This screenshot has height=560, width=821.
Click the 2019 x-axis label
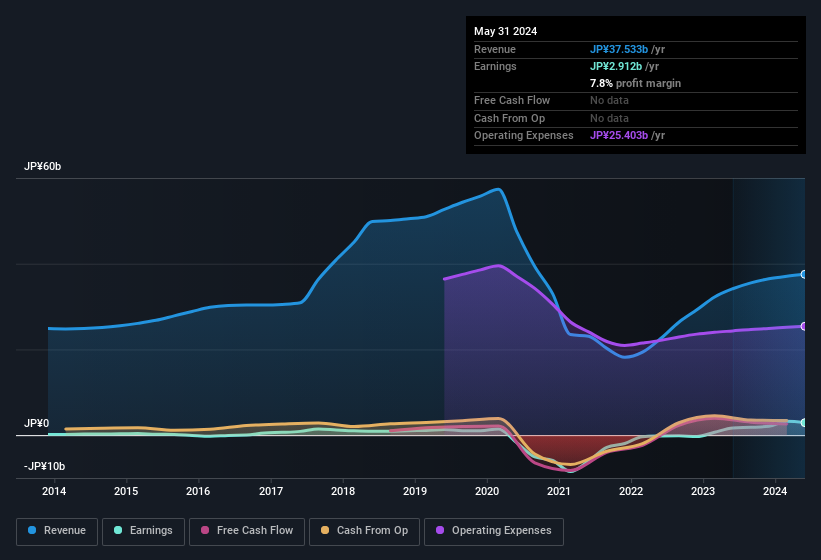pyautogui.click(x=415, y=491)
